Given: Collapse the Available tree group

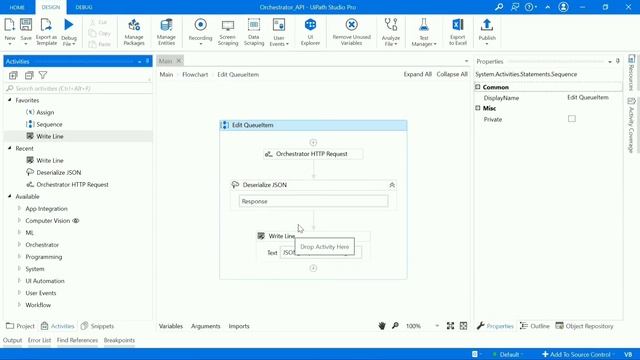Looking at the screenshot, I should (x=10, y=196).
